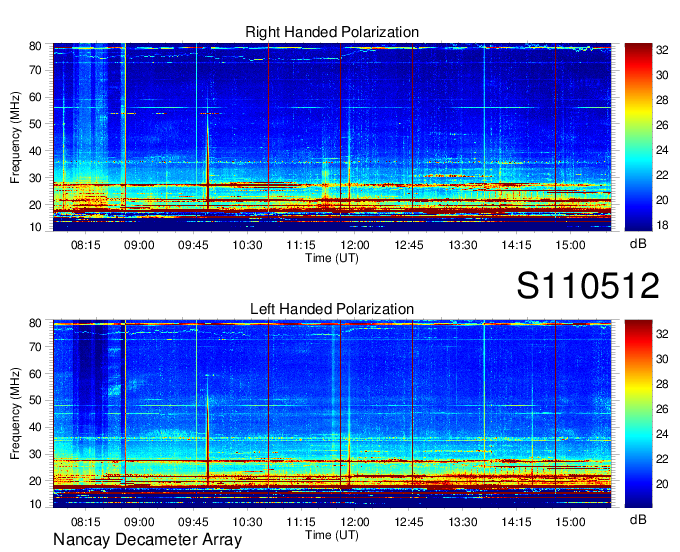Click the Right Handed plot's "Time (UT)" axis label
680x552 pixels.
point(332,258)
